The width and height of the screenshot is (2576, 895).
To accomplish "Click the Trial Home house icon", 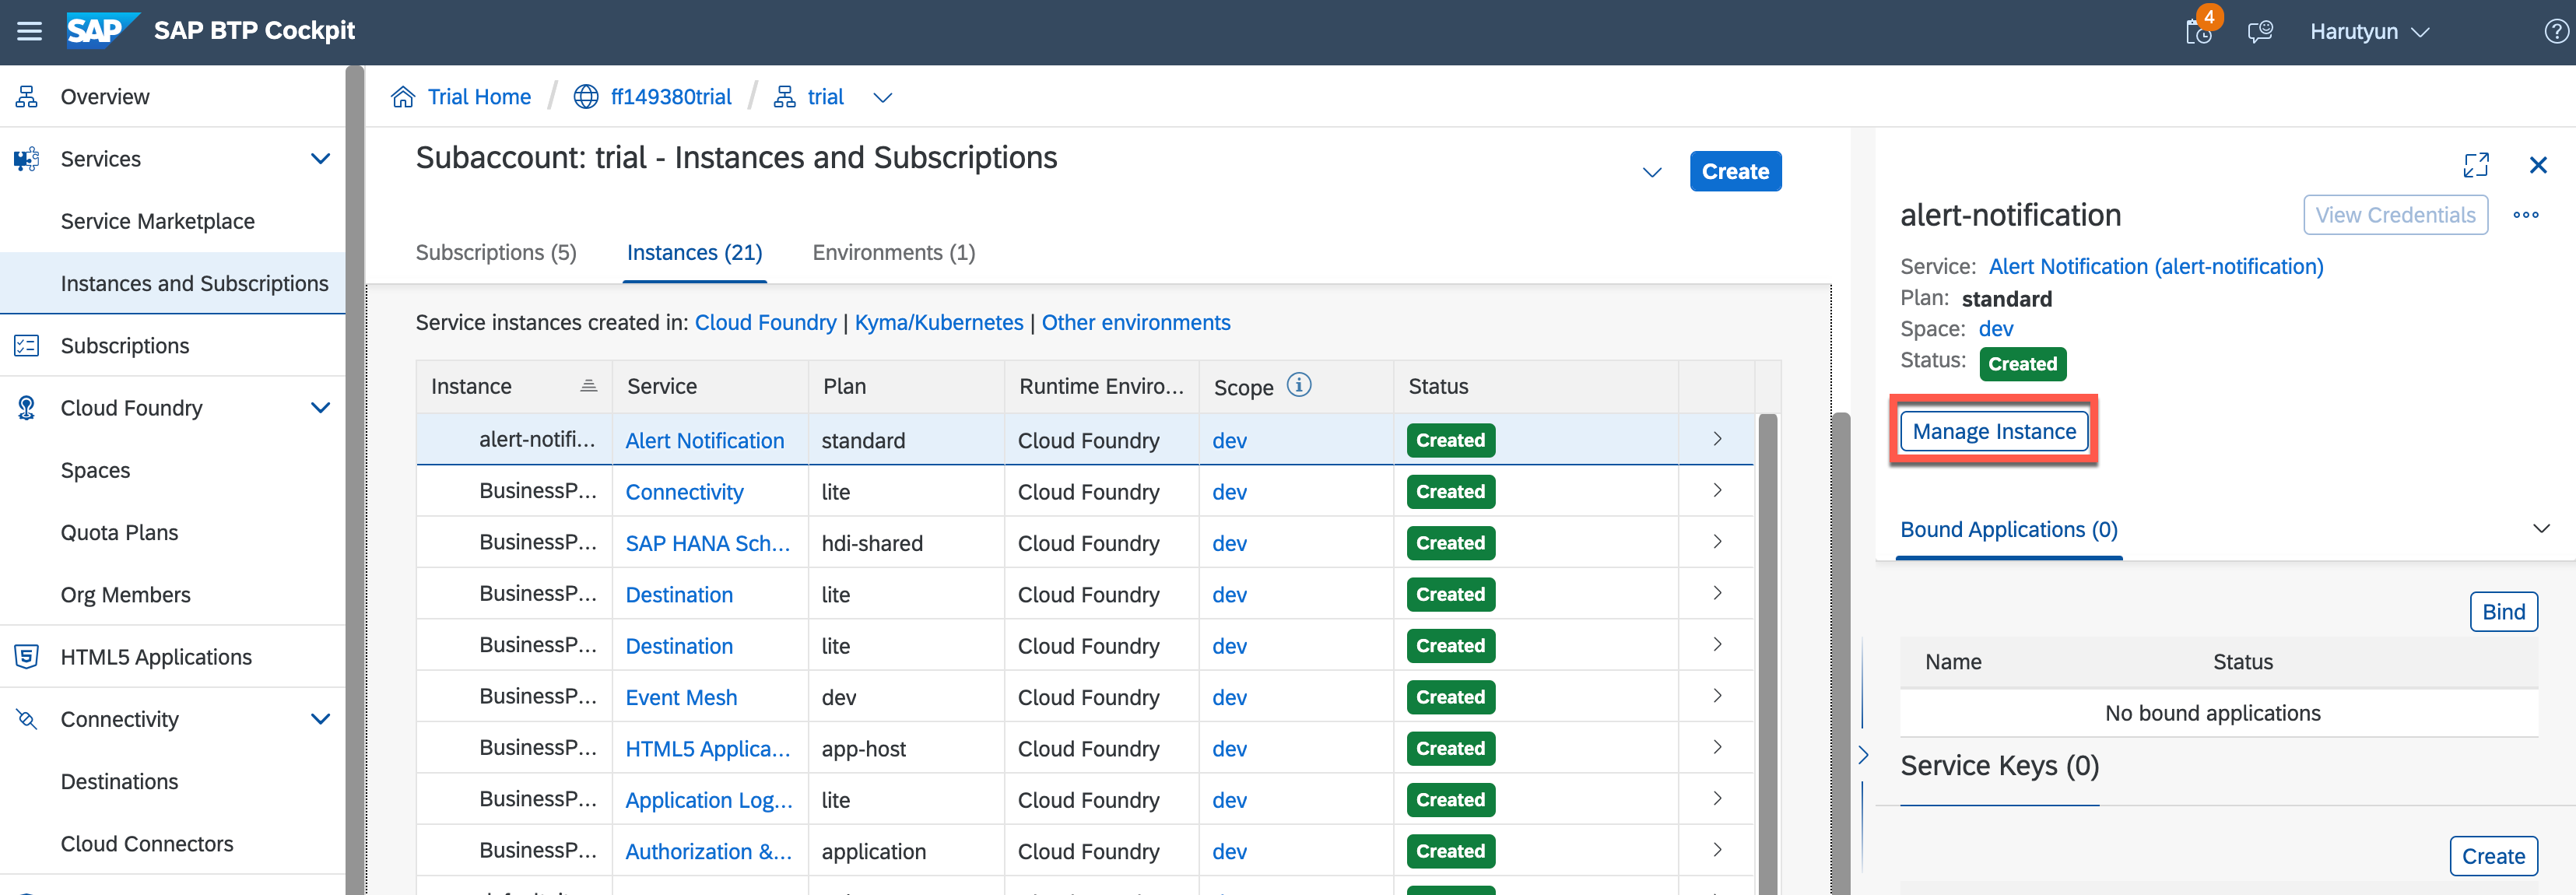I will coord(403,97).
